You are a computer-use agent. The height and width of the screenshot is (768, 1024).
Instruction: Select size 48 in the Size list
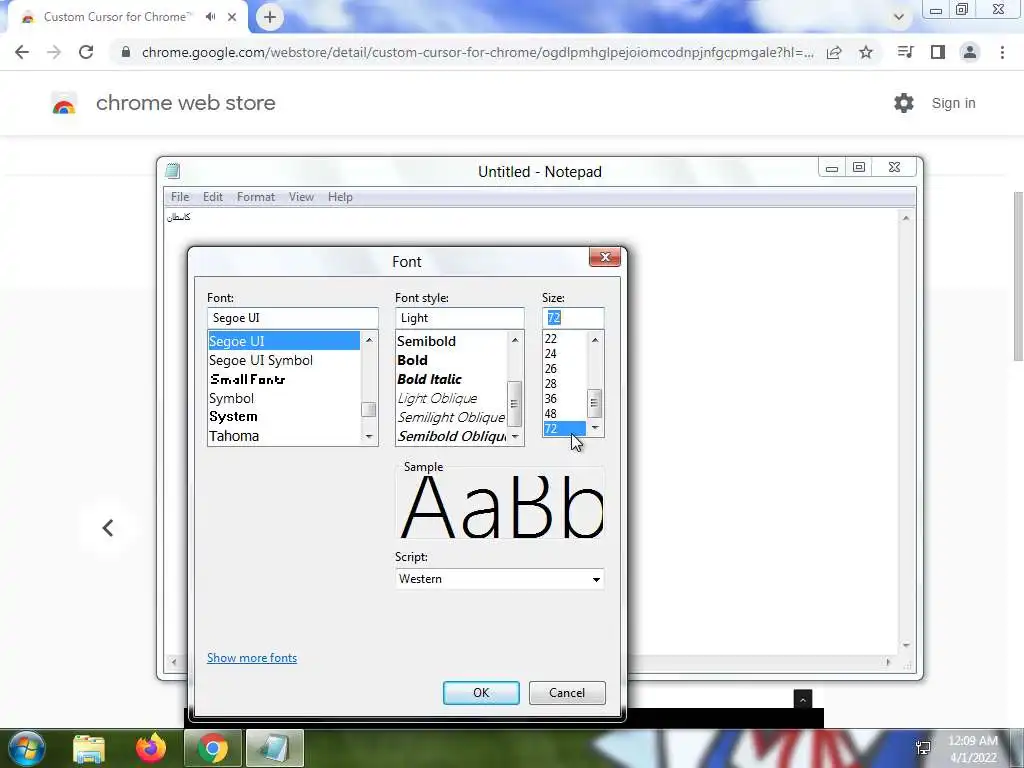click(x=551, y=414)
